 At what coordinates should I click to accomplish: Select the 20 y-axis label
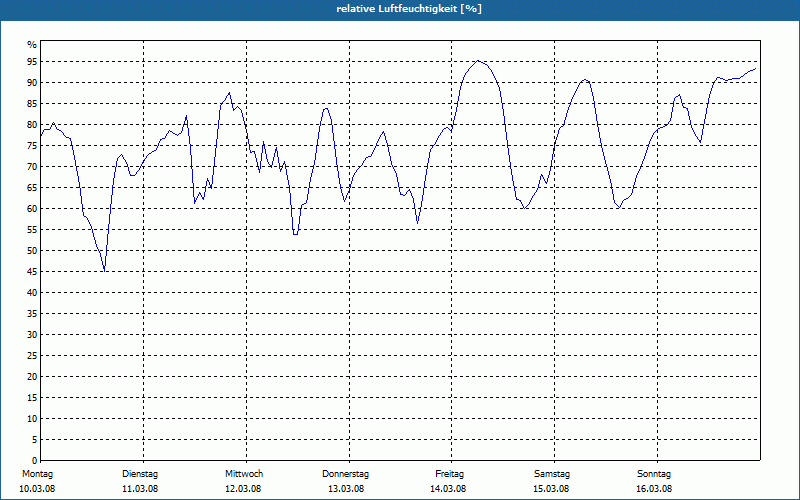32,377
